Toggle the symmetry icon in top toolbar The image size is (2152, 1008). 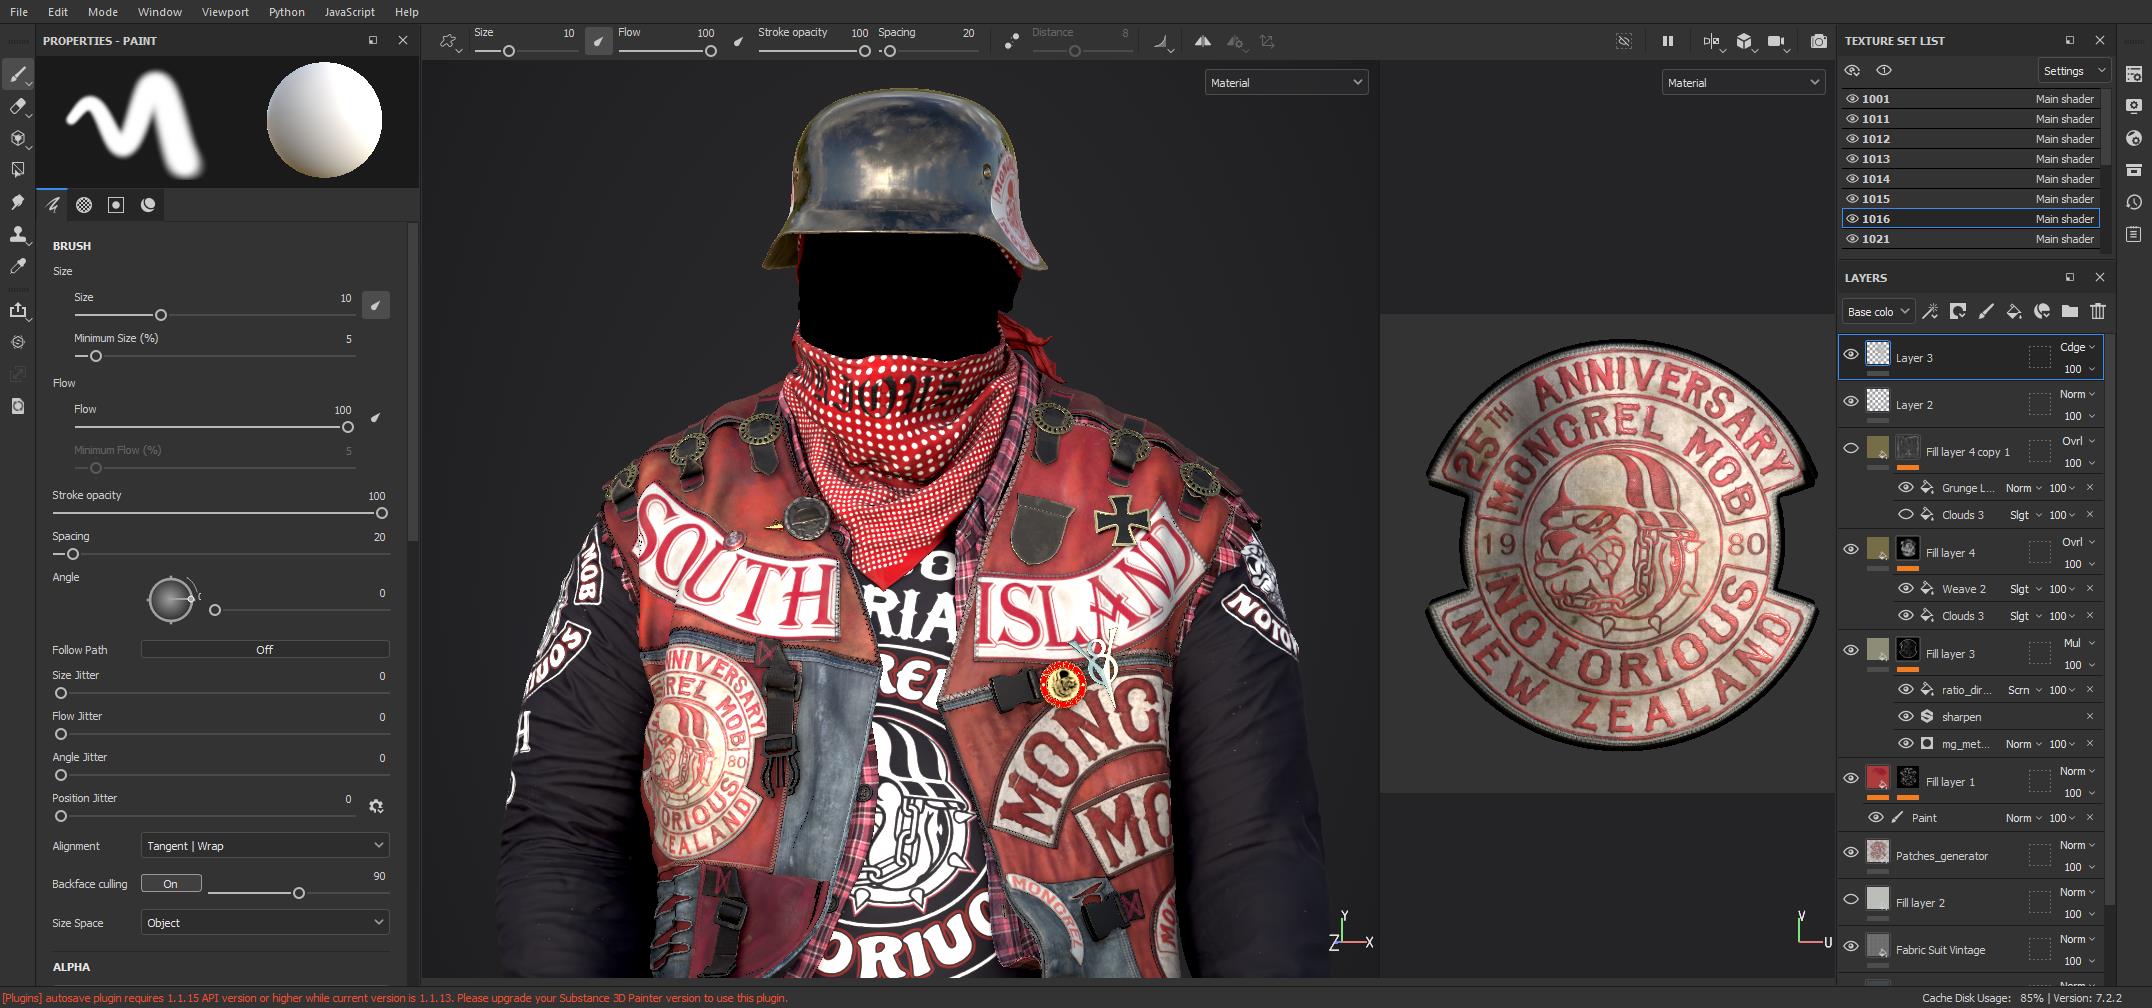1203,41
